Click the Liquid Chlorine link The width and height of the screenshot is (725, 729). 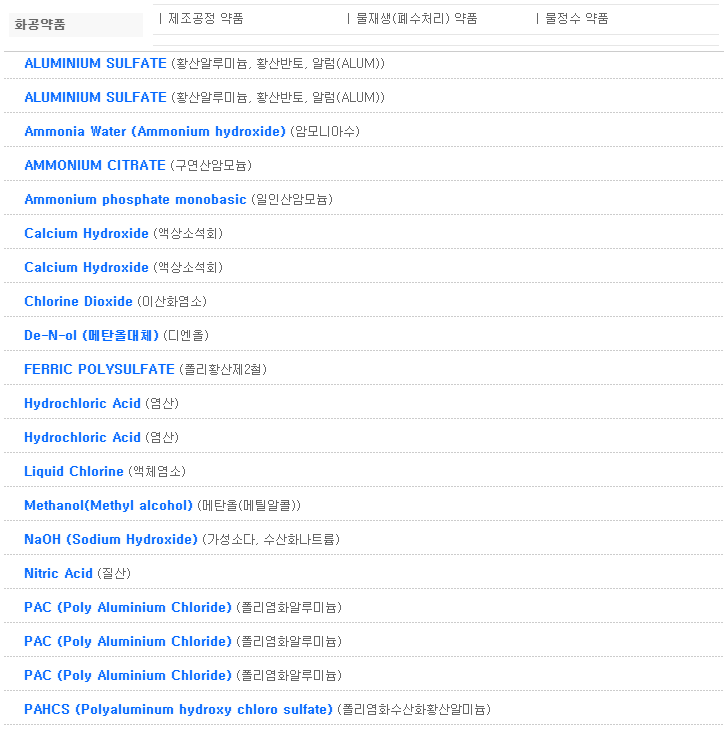(x=74, y=471)
